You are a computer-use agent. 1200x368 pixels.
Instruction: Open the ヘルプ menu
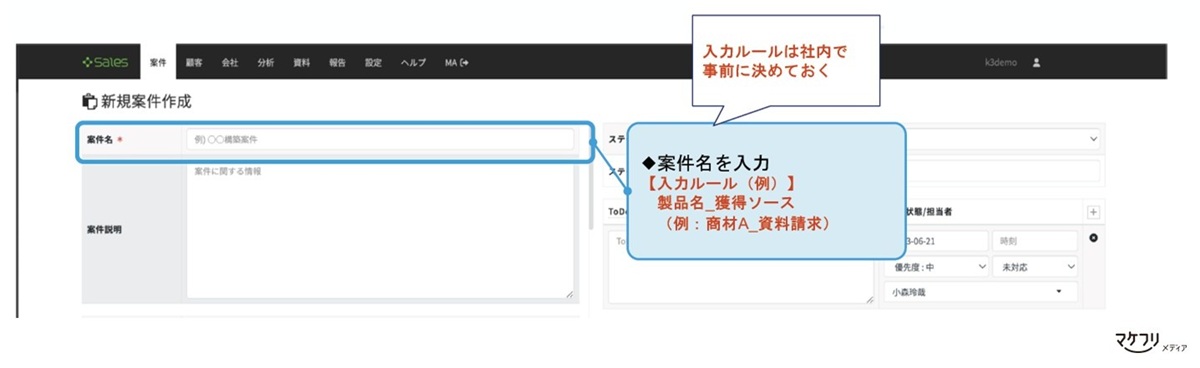tap(413, 62)
